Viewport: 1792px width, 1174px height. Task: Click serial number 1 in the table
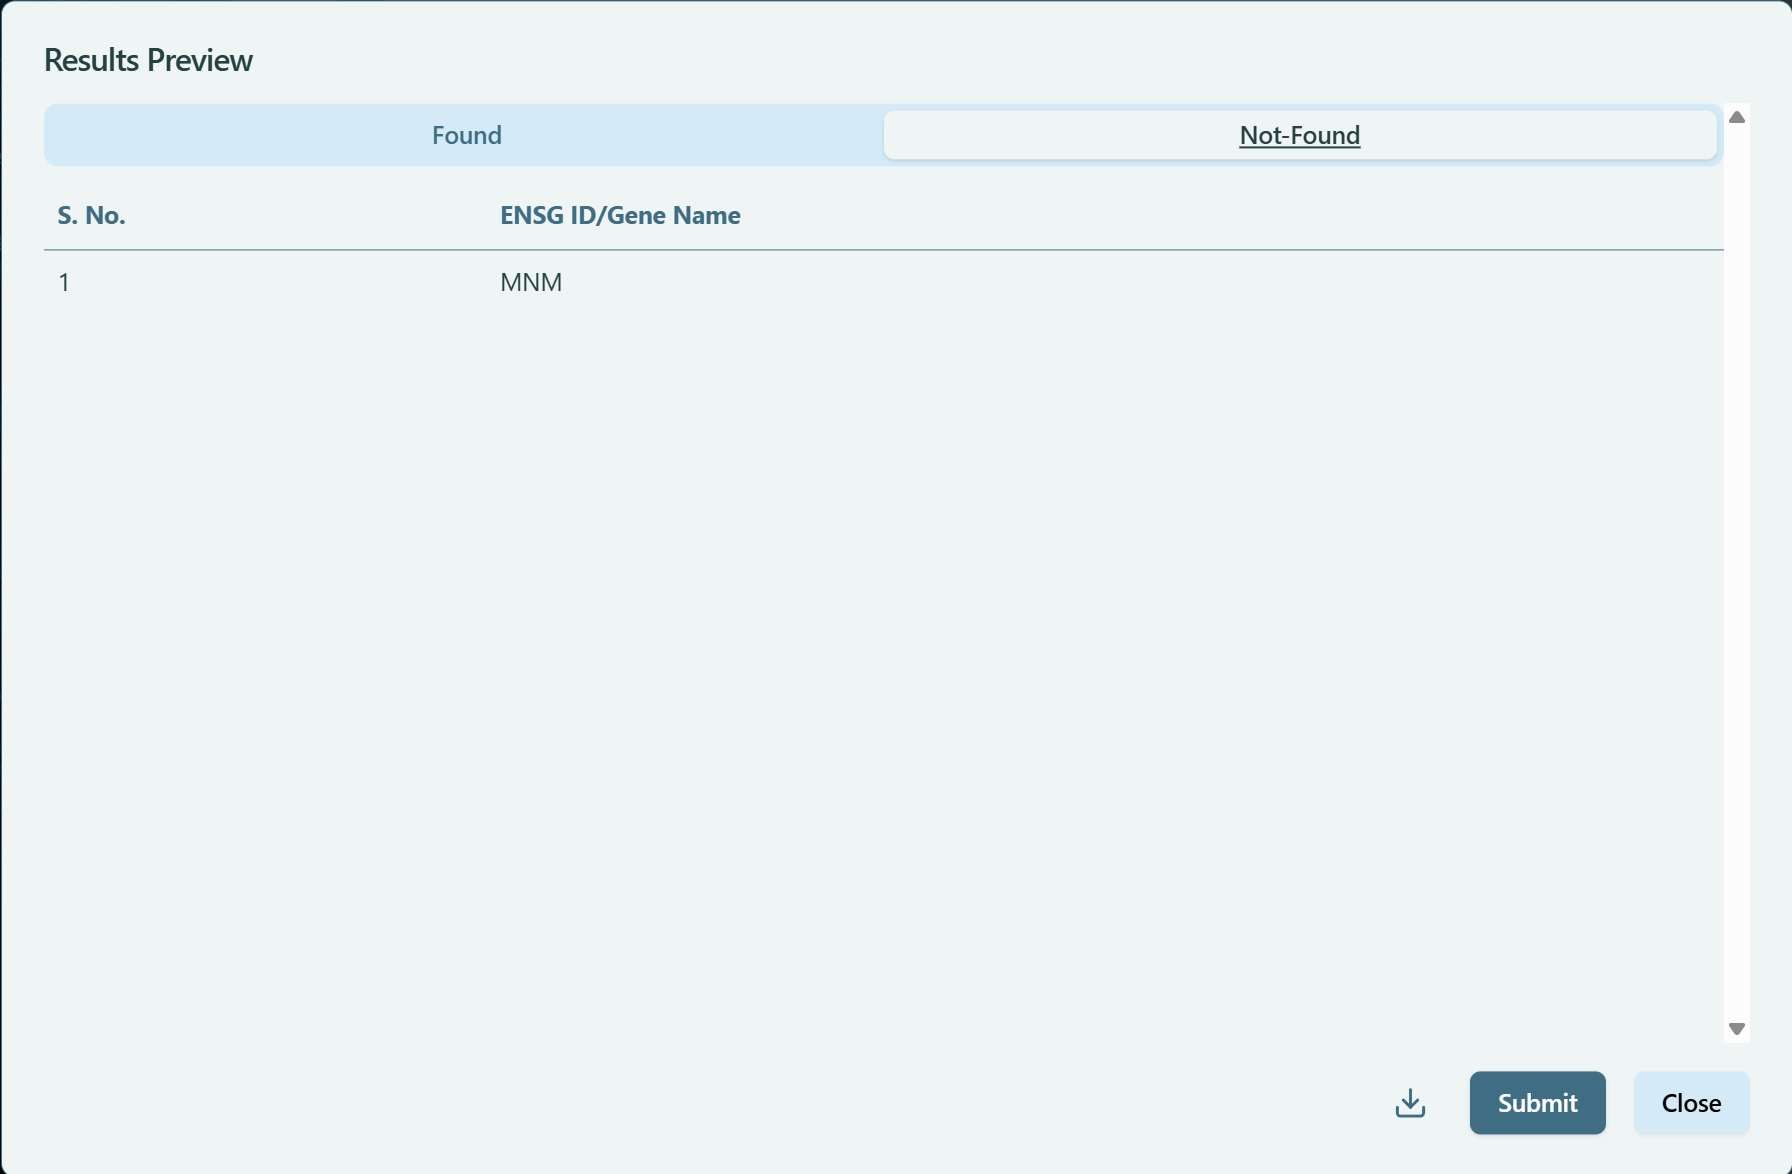(64, 282)
